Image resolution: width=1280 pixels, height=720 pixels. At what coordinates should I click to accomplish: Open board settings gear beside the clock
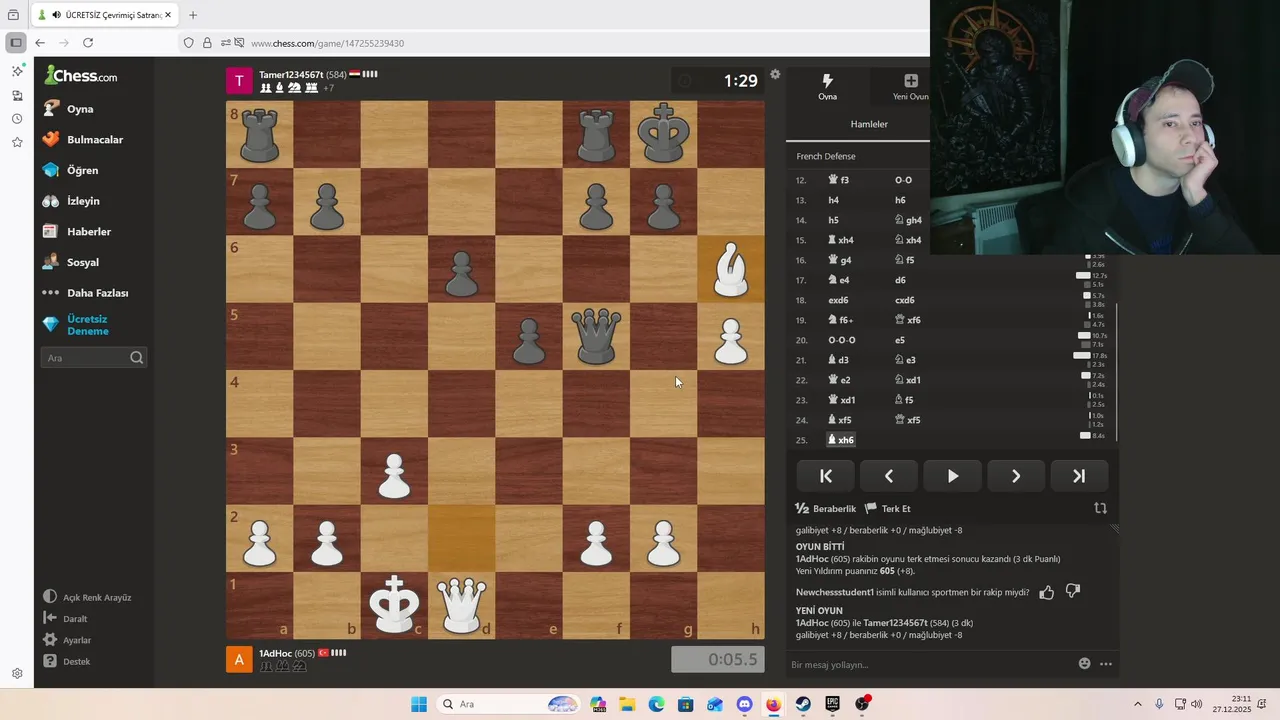(775, 74)
